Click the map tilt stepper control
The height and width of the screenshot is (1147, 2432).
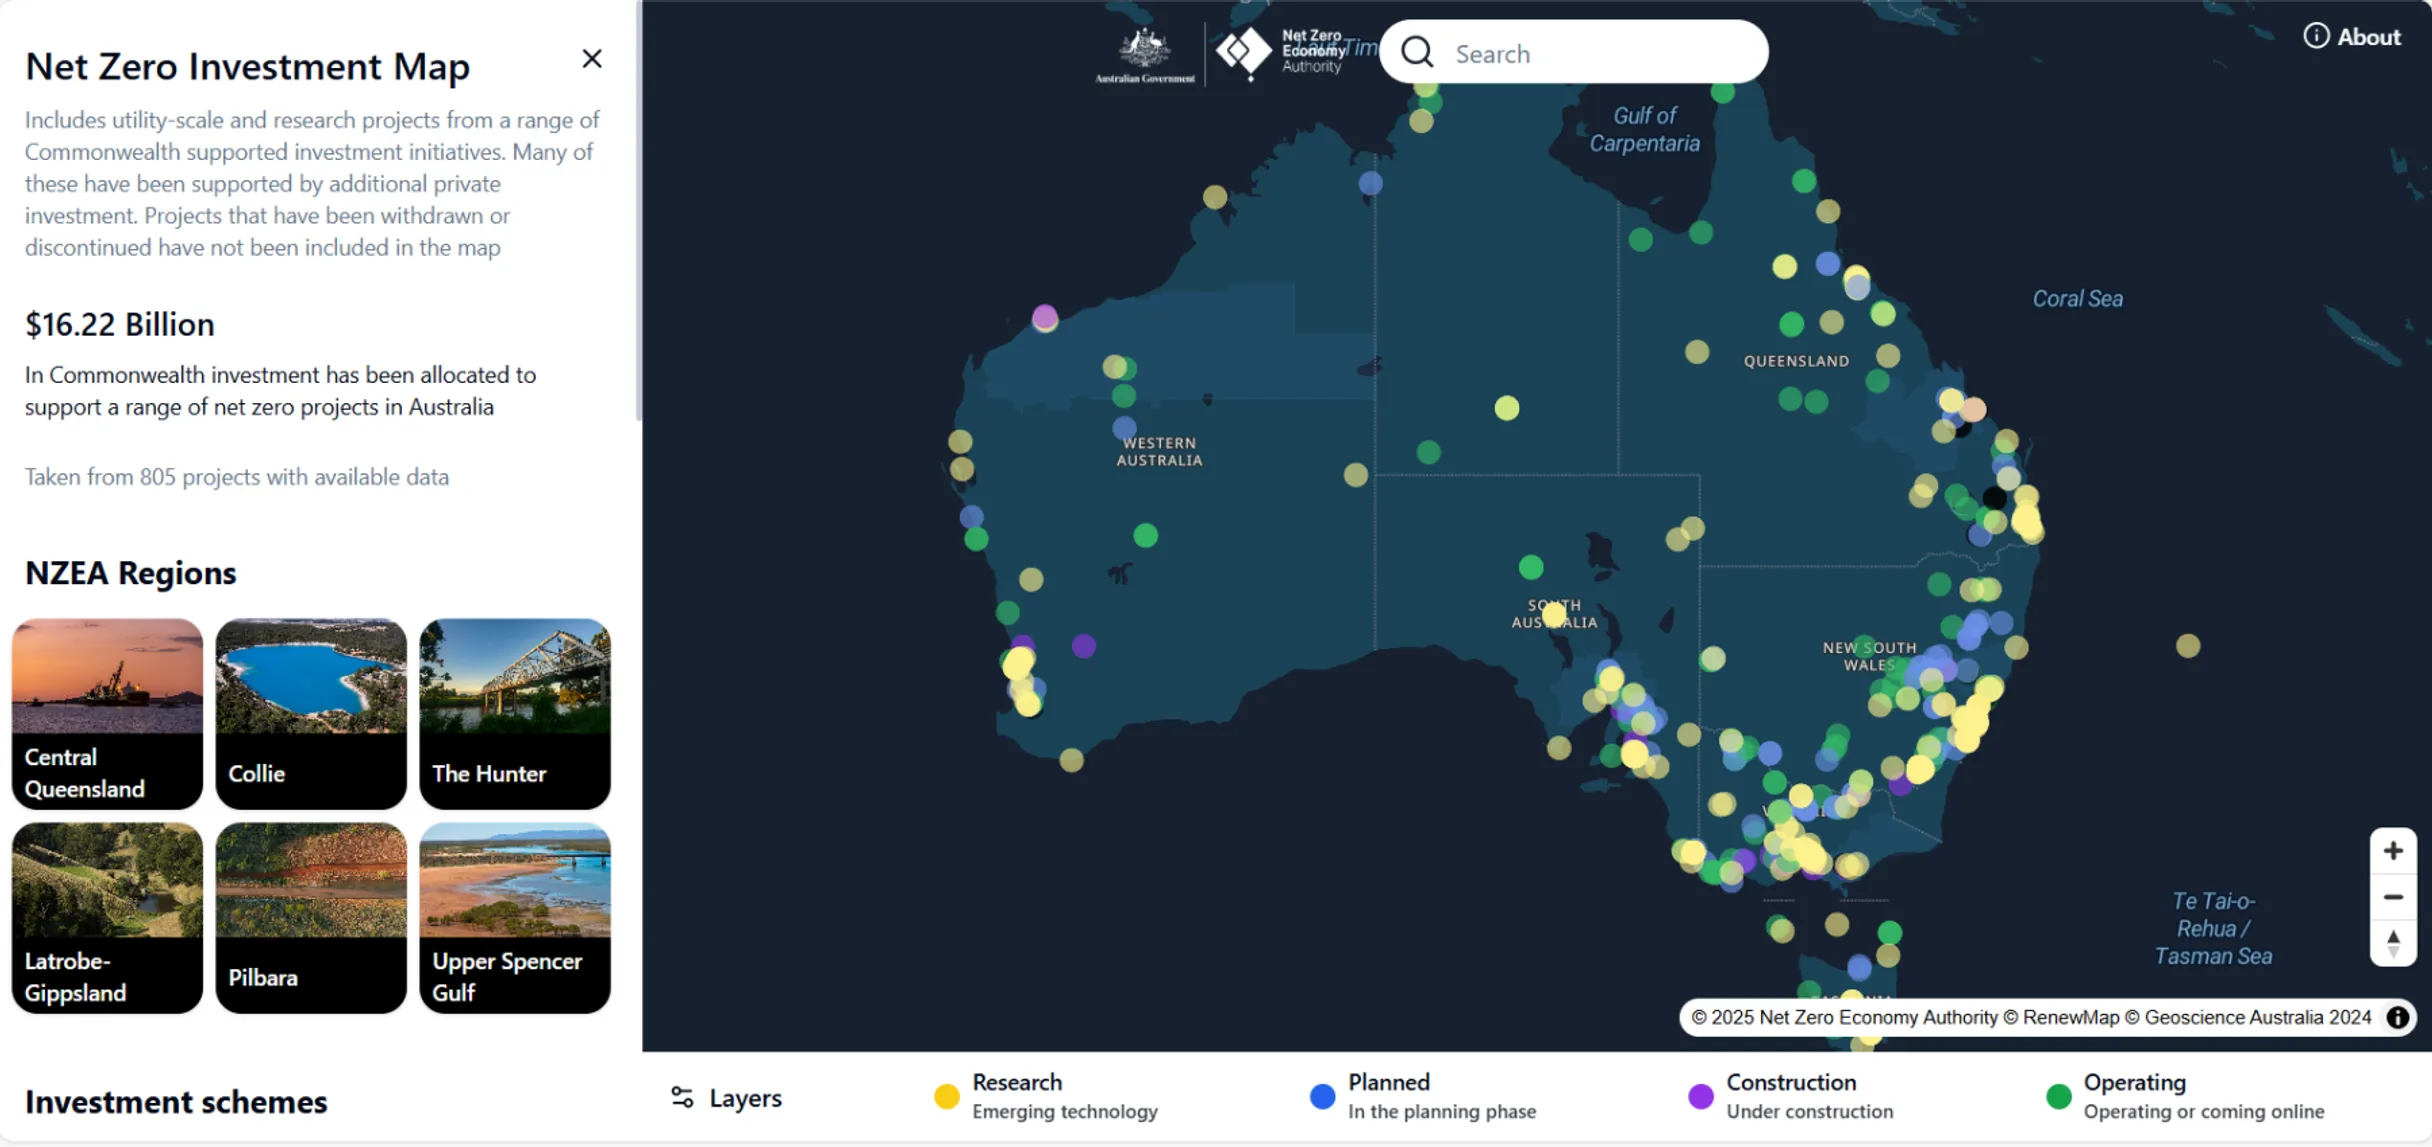coord(2394,941)
